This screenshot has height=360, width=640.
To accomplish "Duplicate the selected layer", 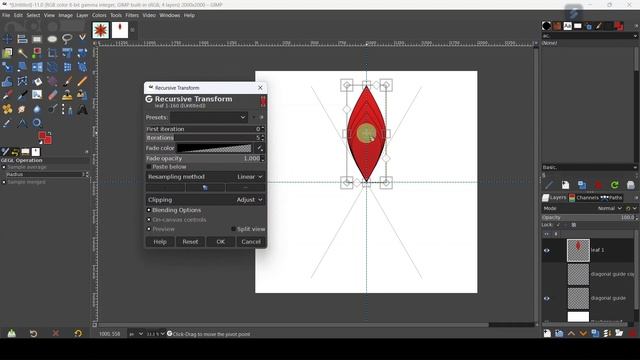I will click(595, 333).
